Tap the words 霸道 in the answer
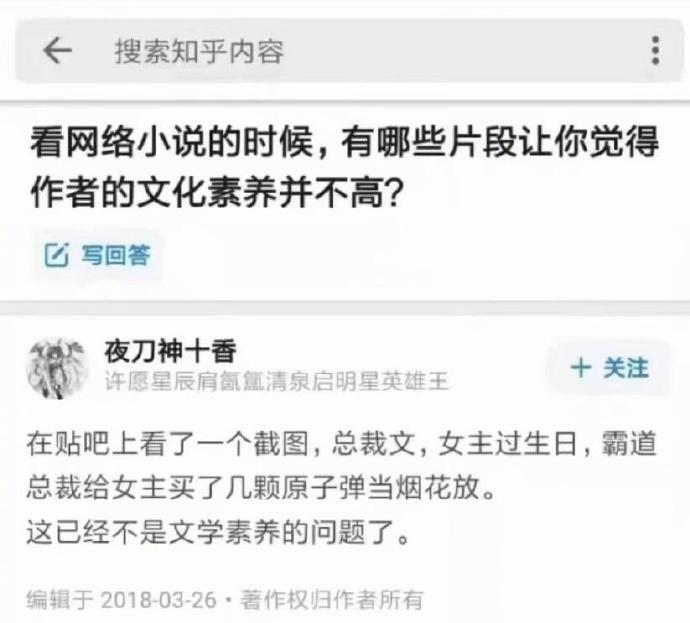This screenshot has height=623, width=690. coord(629,444)
